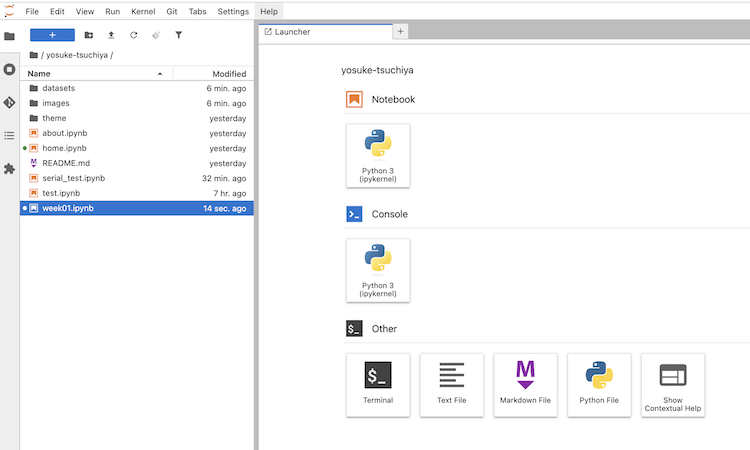Click the New Folder toolbar icon
The height and width of the screenshot is (450, 750).
tap(89, 35)
